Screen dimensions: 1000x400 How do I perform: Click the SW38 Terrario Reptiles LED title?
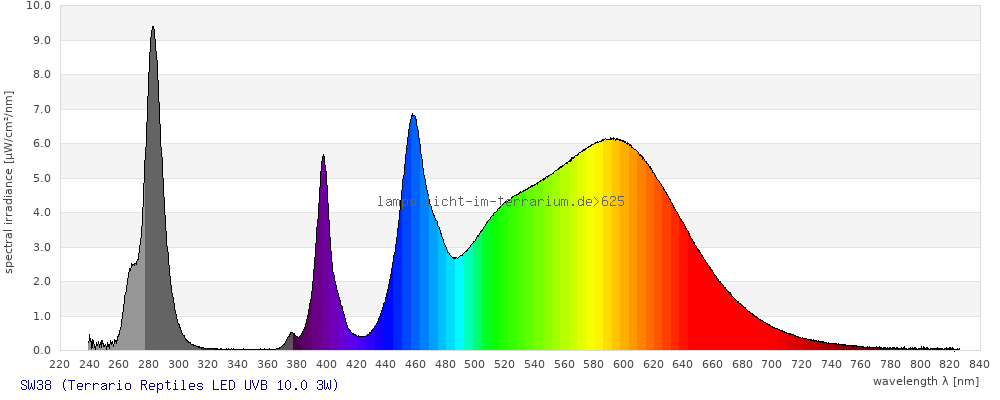point(179,386)
